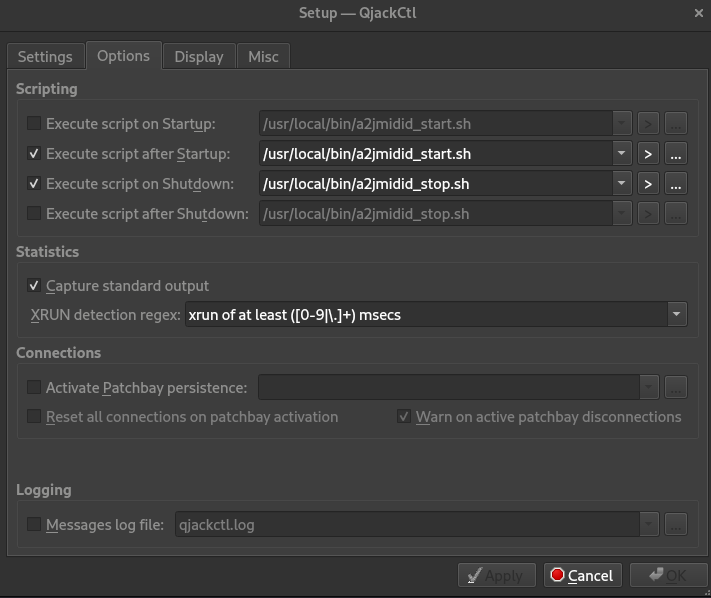711x598 pixels.
Task: Enable Execute script on Startup checkbox
Action: click(x=35, y=124)
